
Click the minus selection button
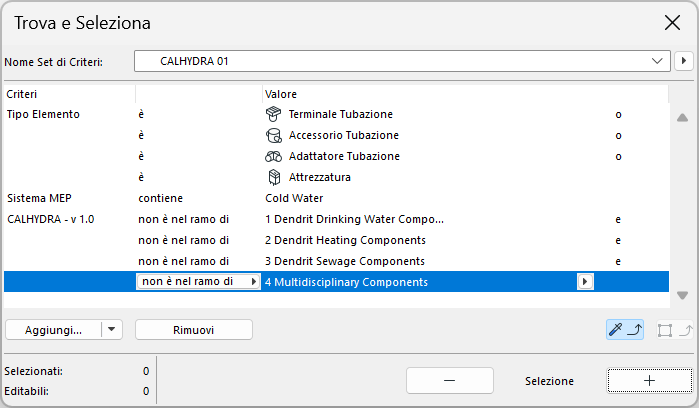pos(449,381)
